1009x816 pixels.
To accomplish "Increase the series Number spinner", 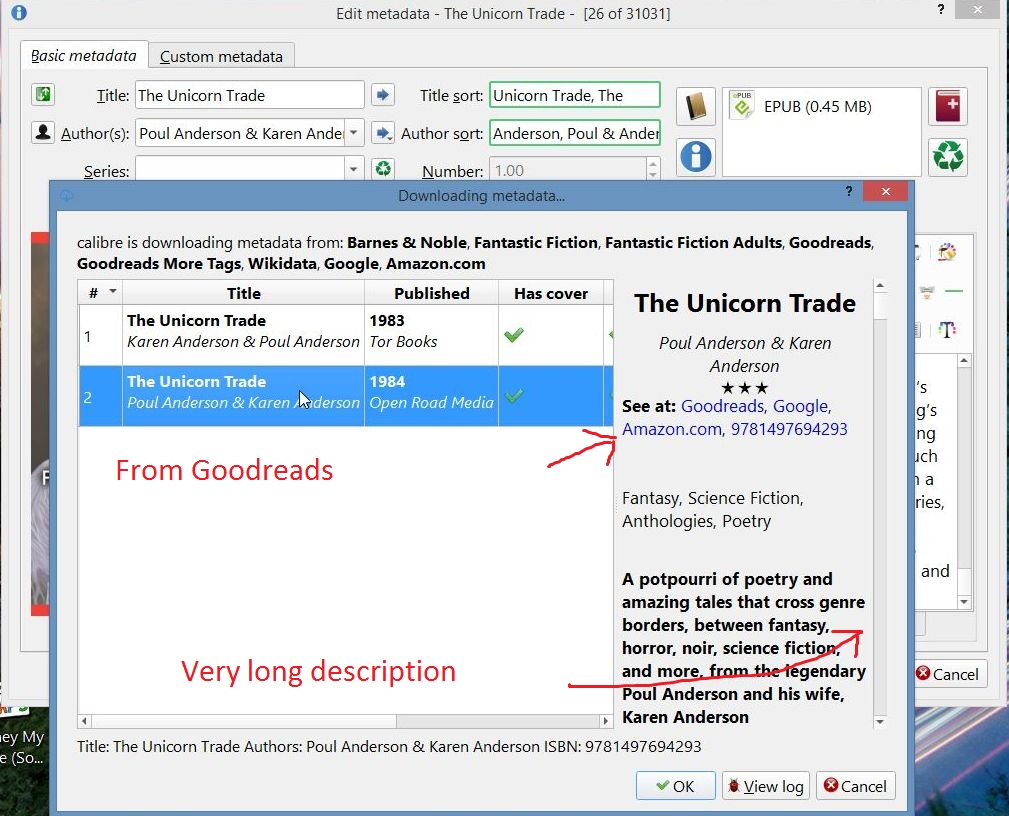I will (x=653, y=163).
